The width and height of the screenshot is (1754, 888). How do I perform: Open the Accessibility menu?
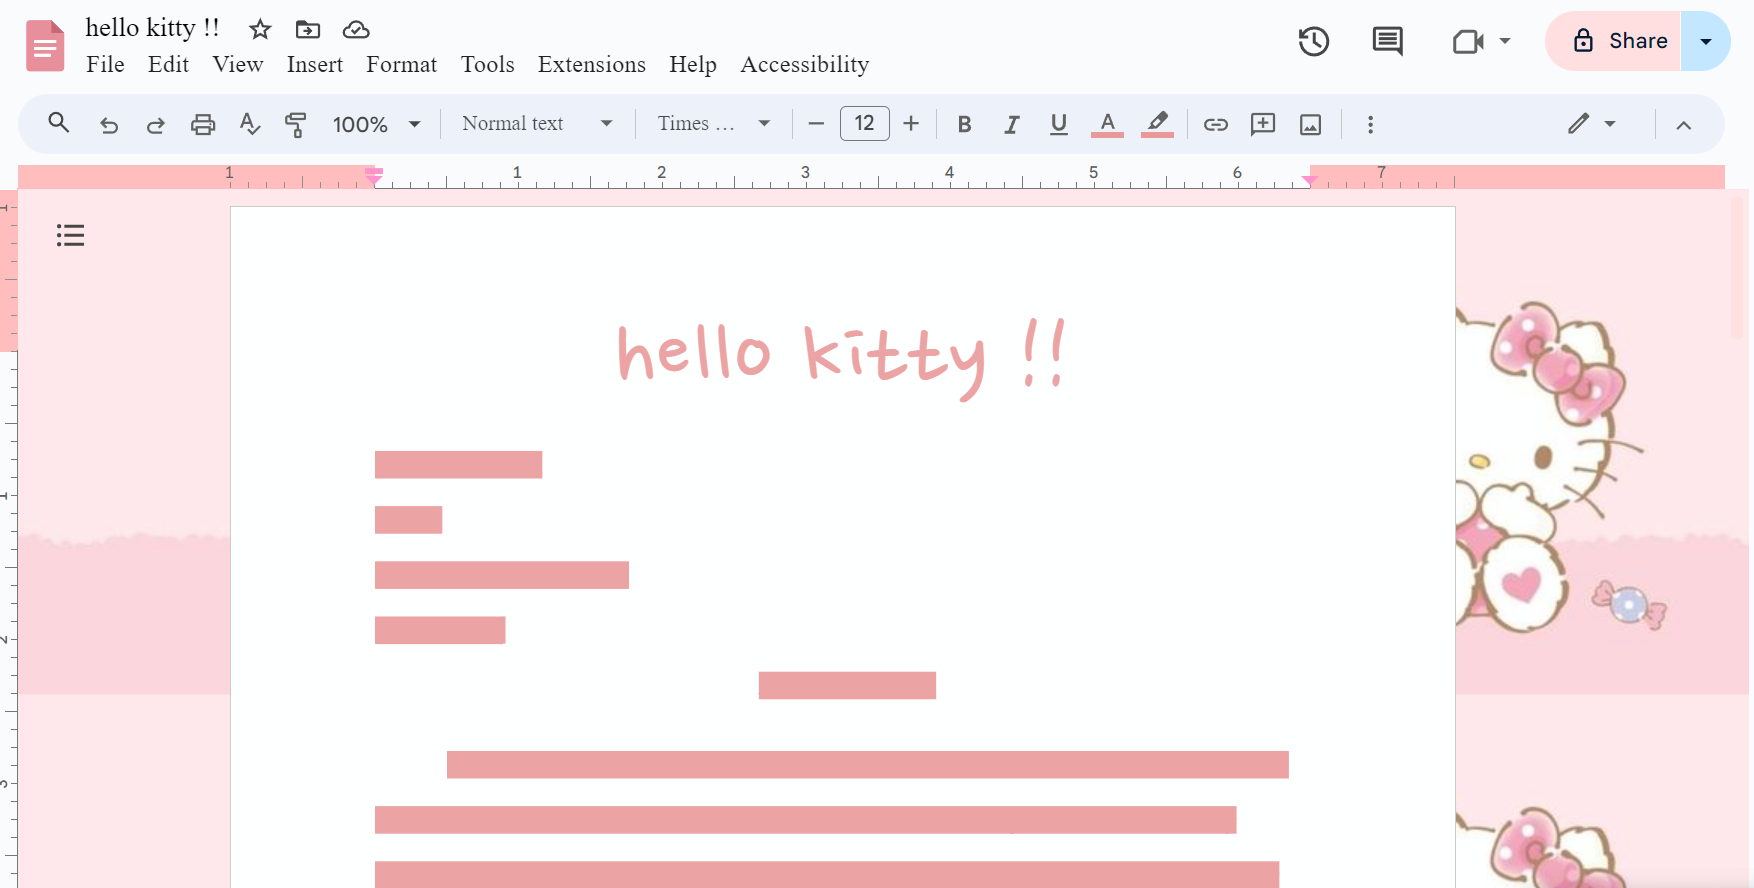(805, 64)
